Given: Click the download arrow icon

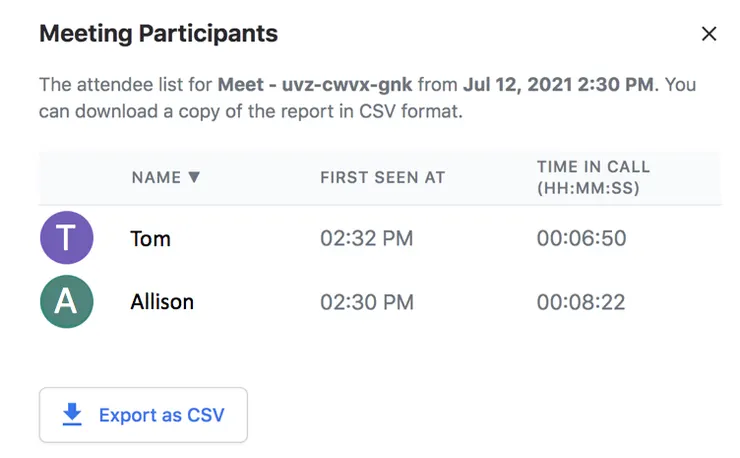Looking at the screenshot, I should pyautogui.click(x=72, y=415).
